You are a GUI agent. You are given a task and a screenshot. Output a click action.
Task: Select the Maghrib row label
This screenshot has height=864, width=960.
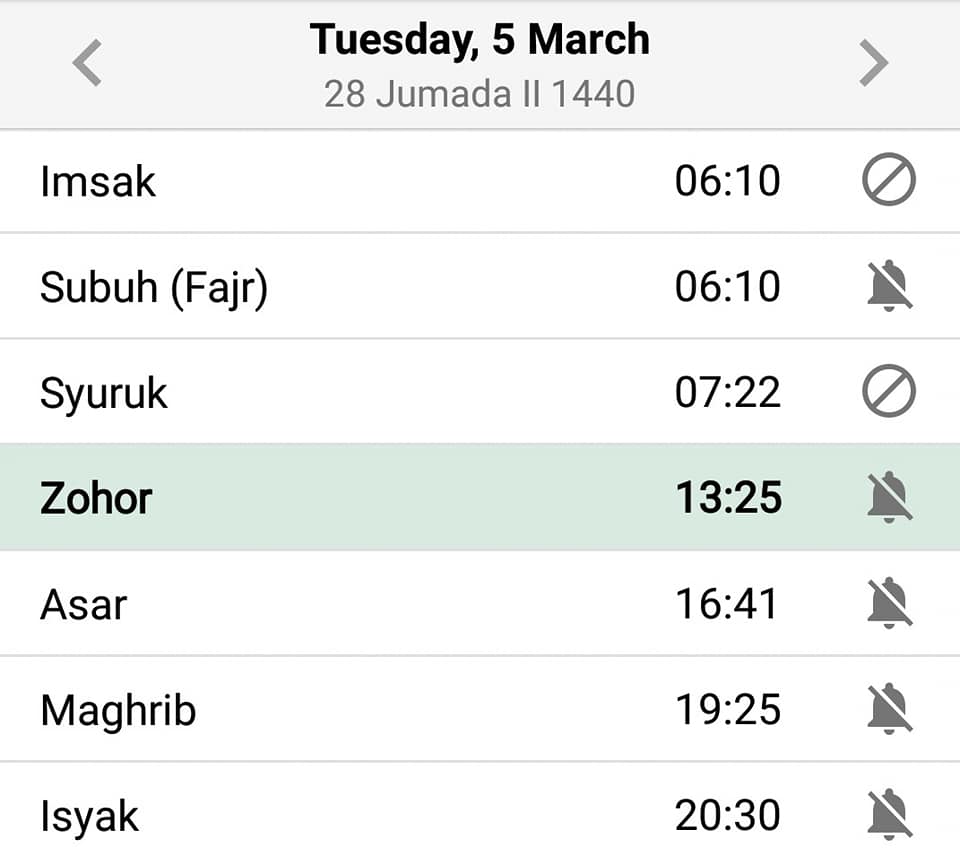(118, 711)
